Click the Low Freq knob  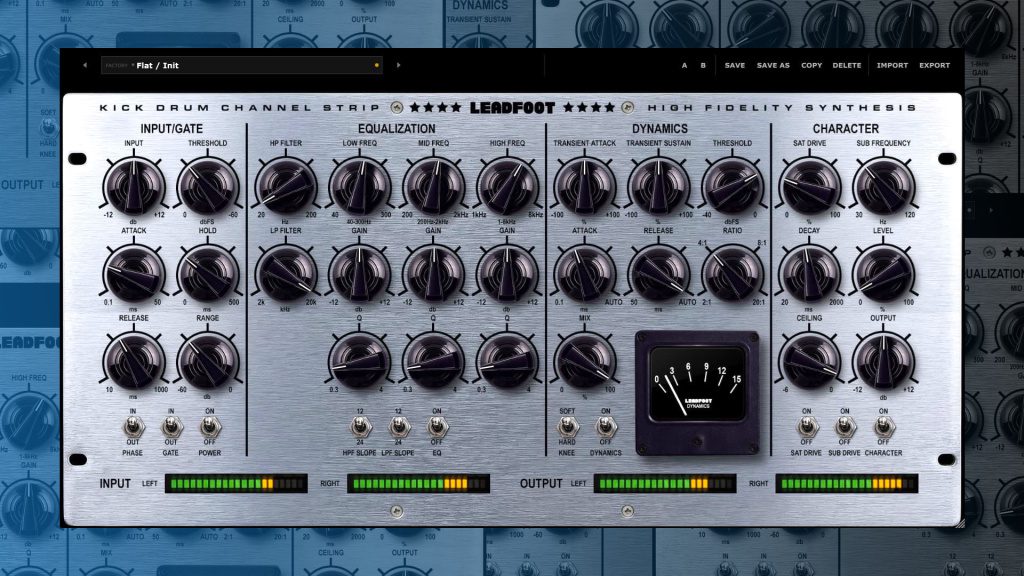[359, 186]
